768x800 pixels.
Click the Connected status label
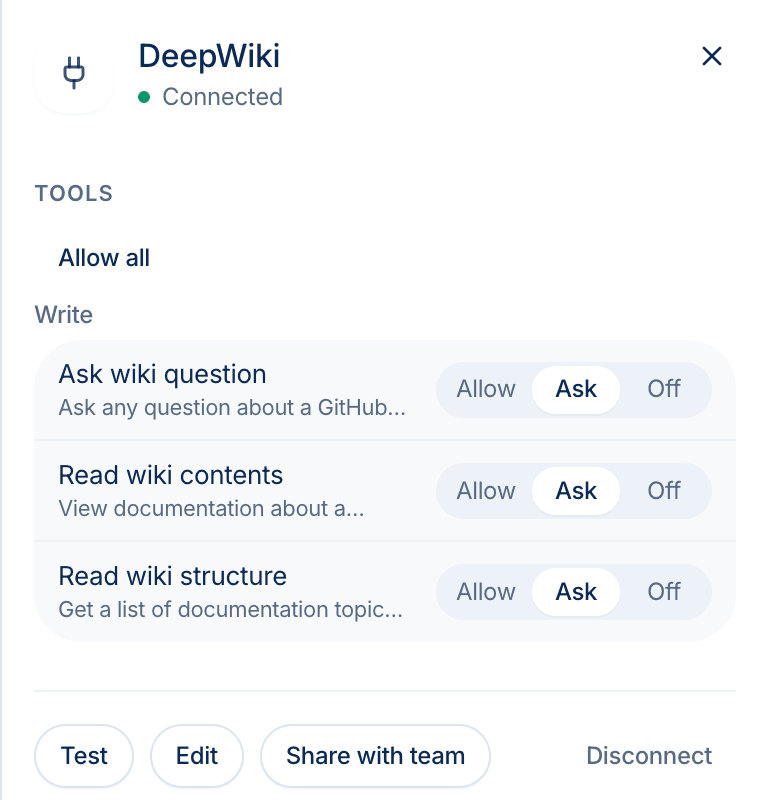pyautogui.click(x=222, y=97)
